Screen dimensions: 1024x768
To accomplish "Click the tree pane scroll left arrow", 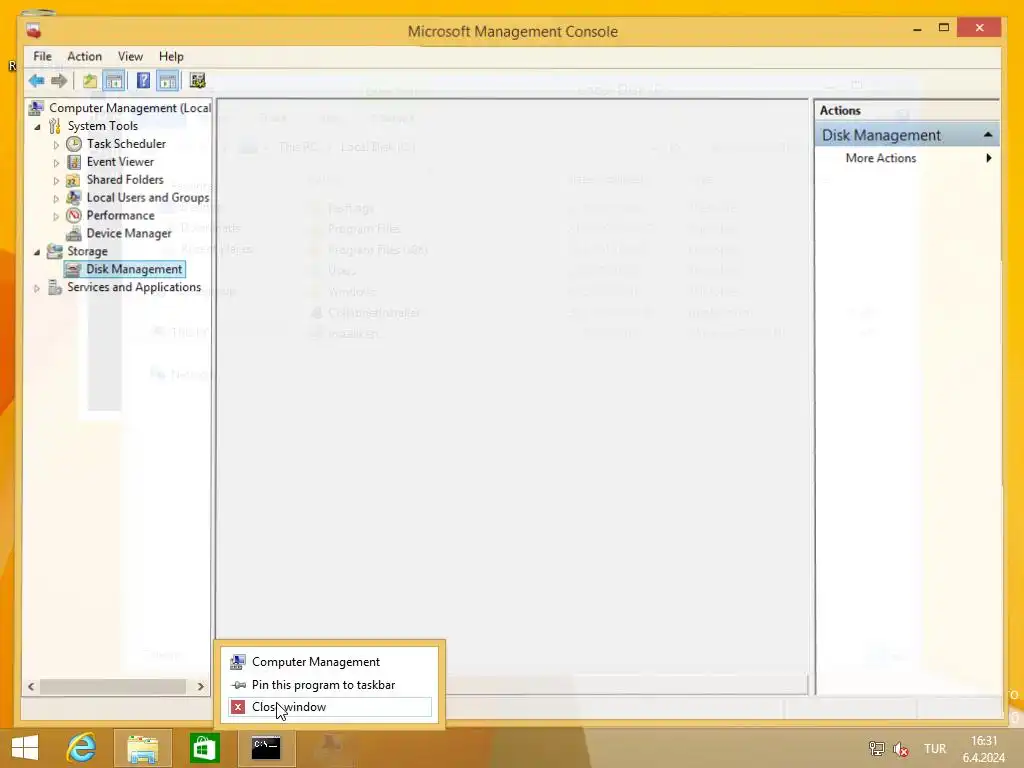I will coord(31,686).
